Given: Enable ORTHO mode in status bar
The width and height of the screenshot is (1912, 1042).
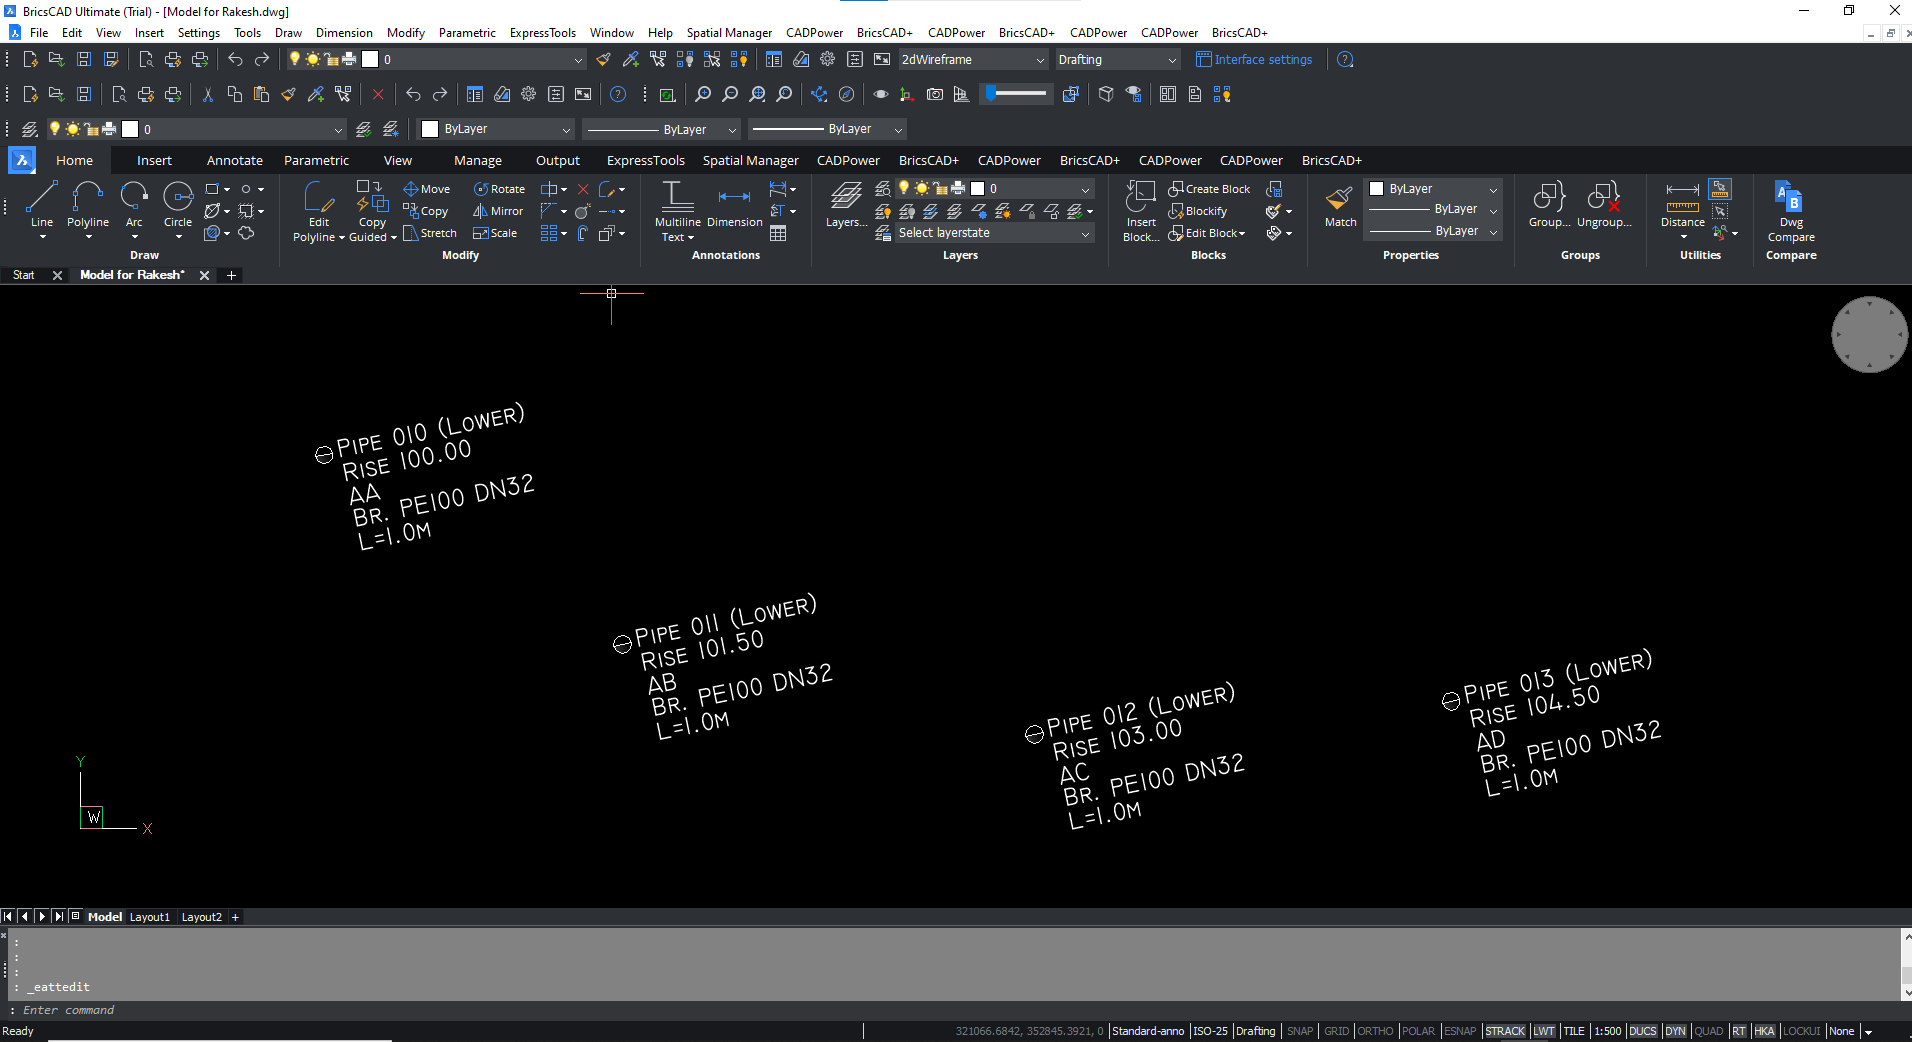Looking at the screenshot, I should (1376, 1031).
